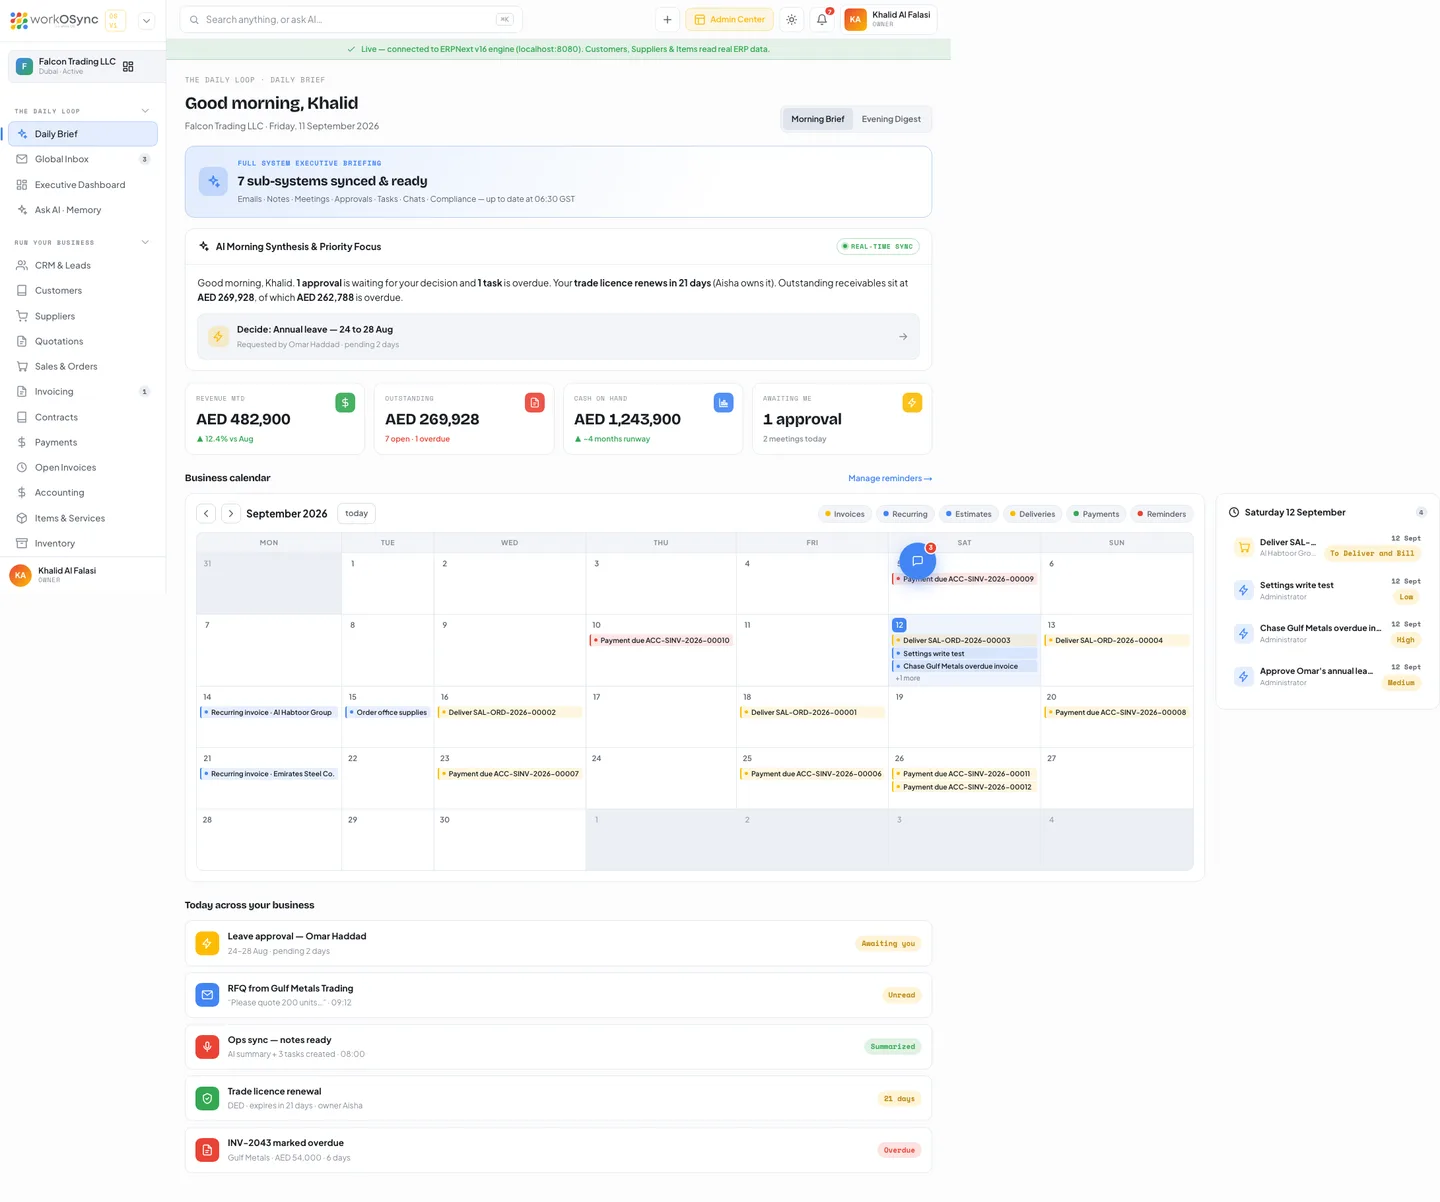Viewport: 1440px width, 1202px height.
Task: Click the Invoicing icon in sidebar
Action: tap(22, 392)
